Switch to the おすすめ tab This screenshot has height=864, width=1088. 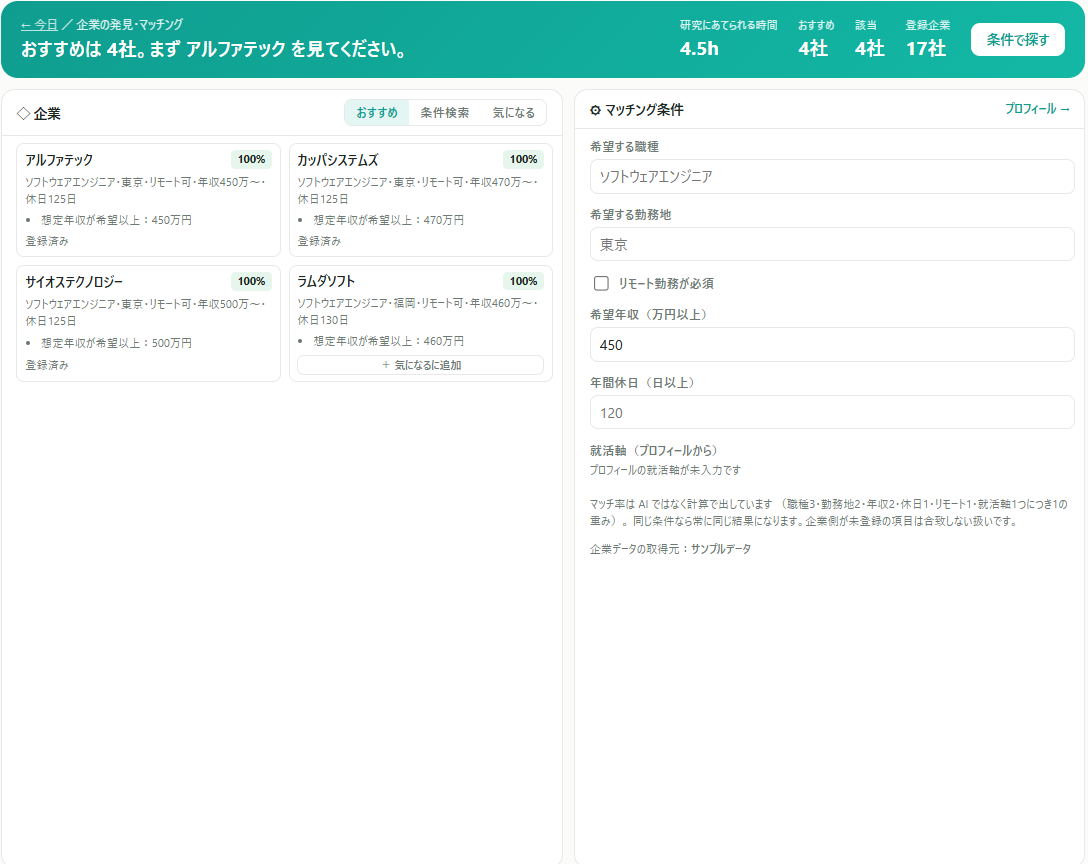pos(377,112)
